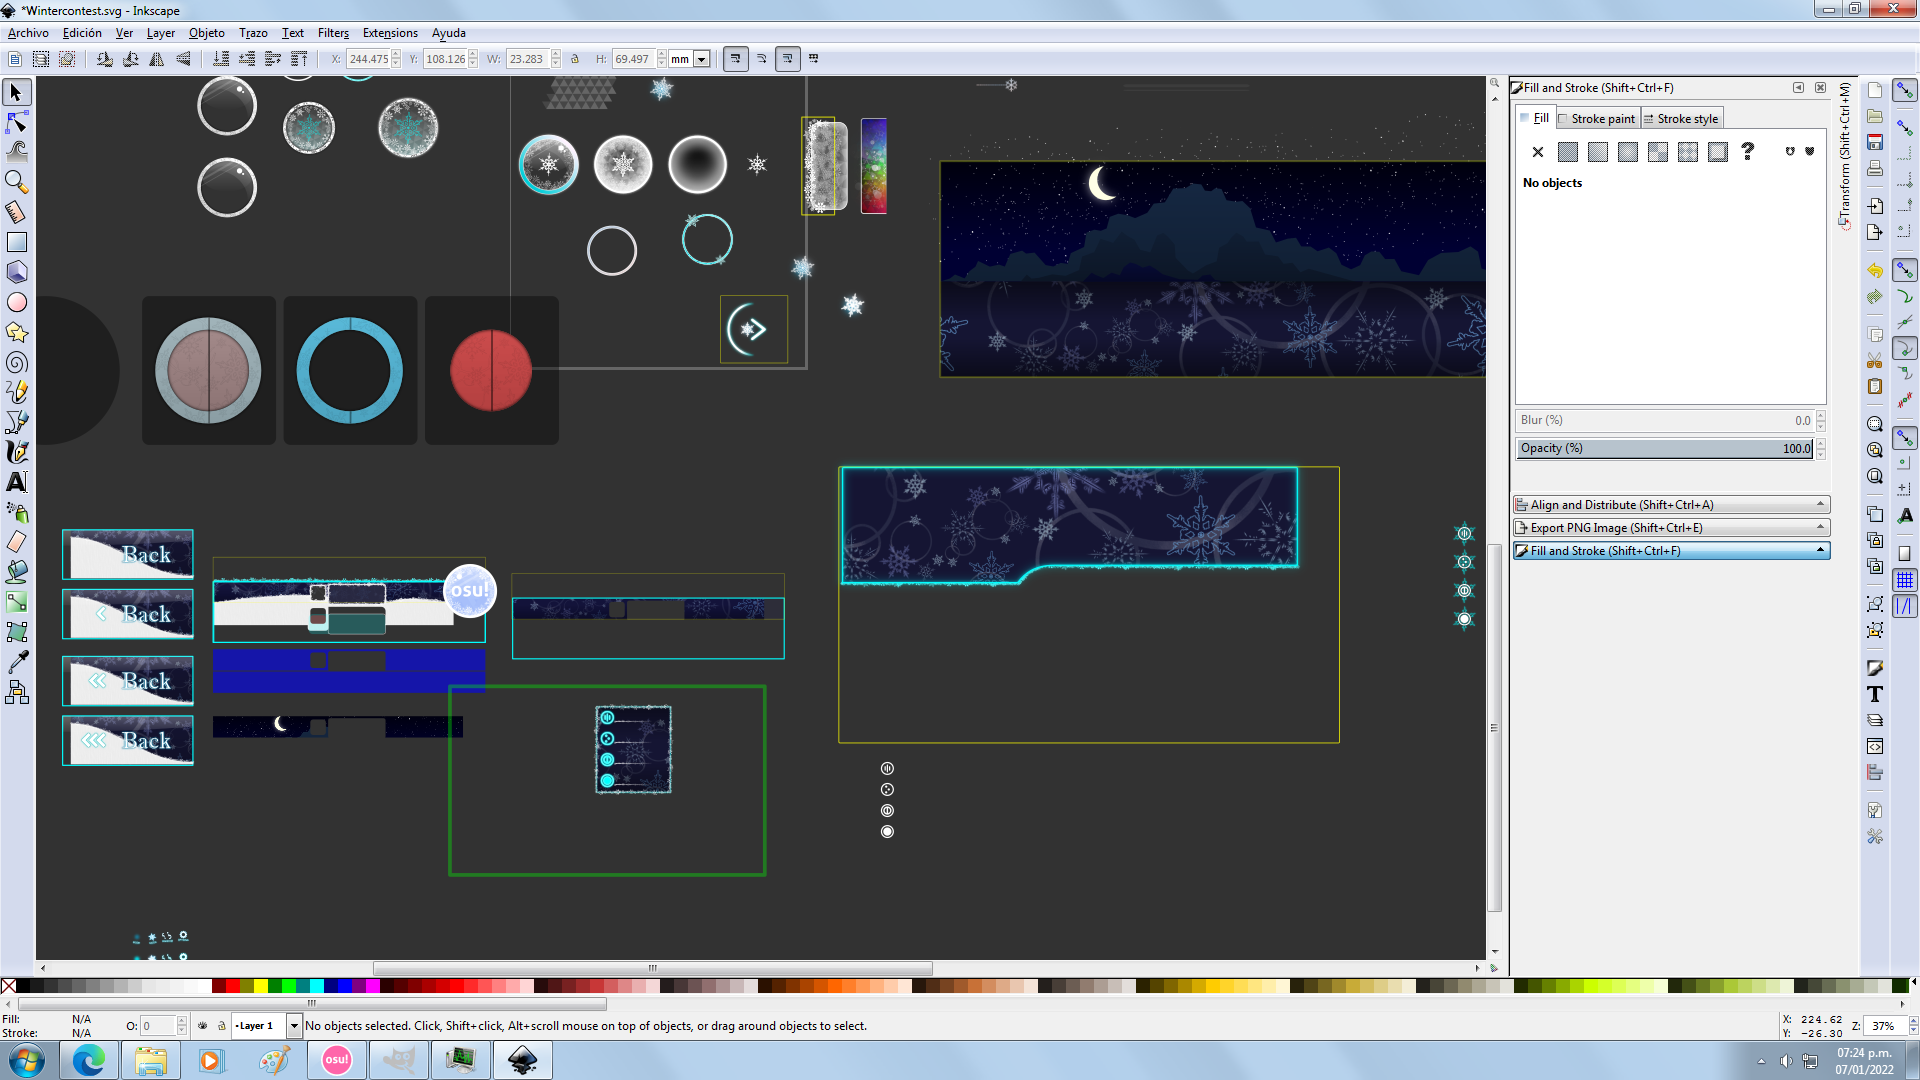Viewport: 1920px width, 1080px height.
Task: Click Raise selection to top icon
Action: coord(299,59)
